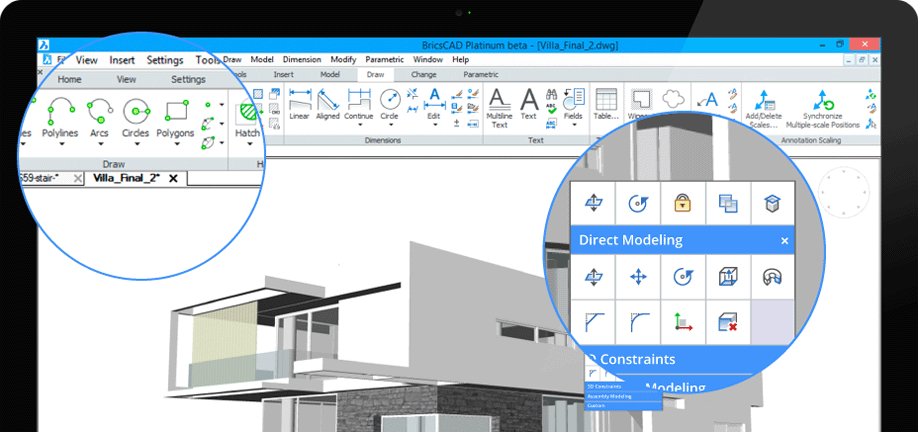Open the Settings menu in the menu bar

pos(165,60)
